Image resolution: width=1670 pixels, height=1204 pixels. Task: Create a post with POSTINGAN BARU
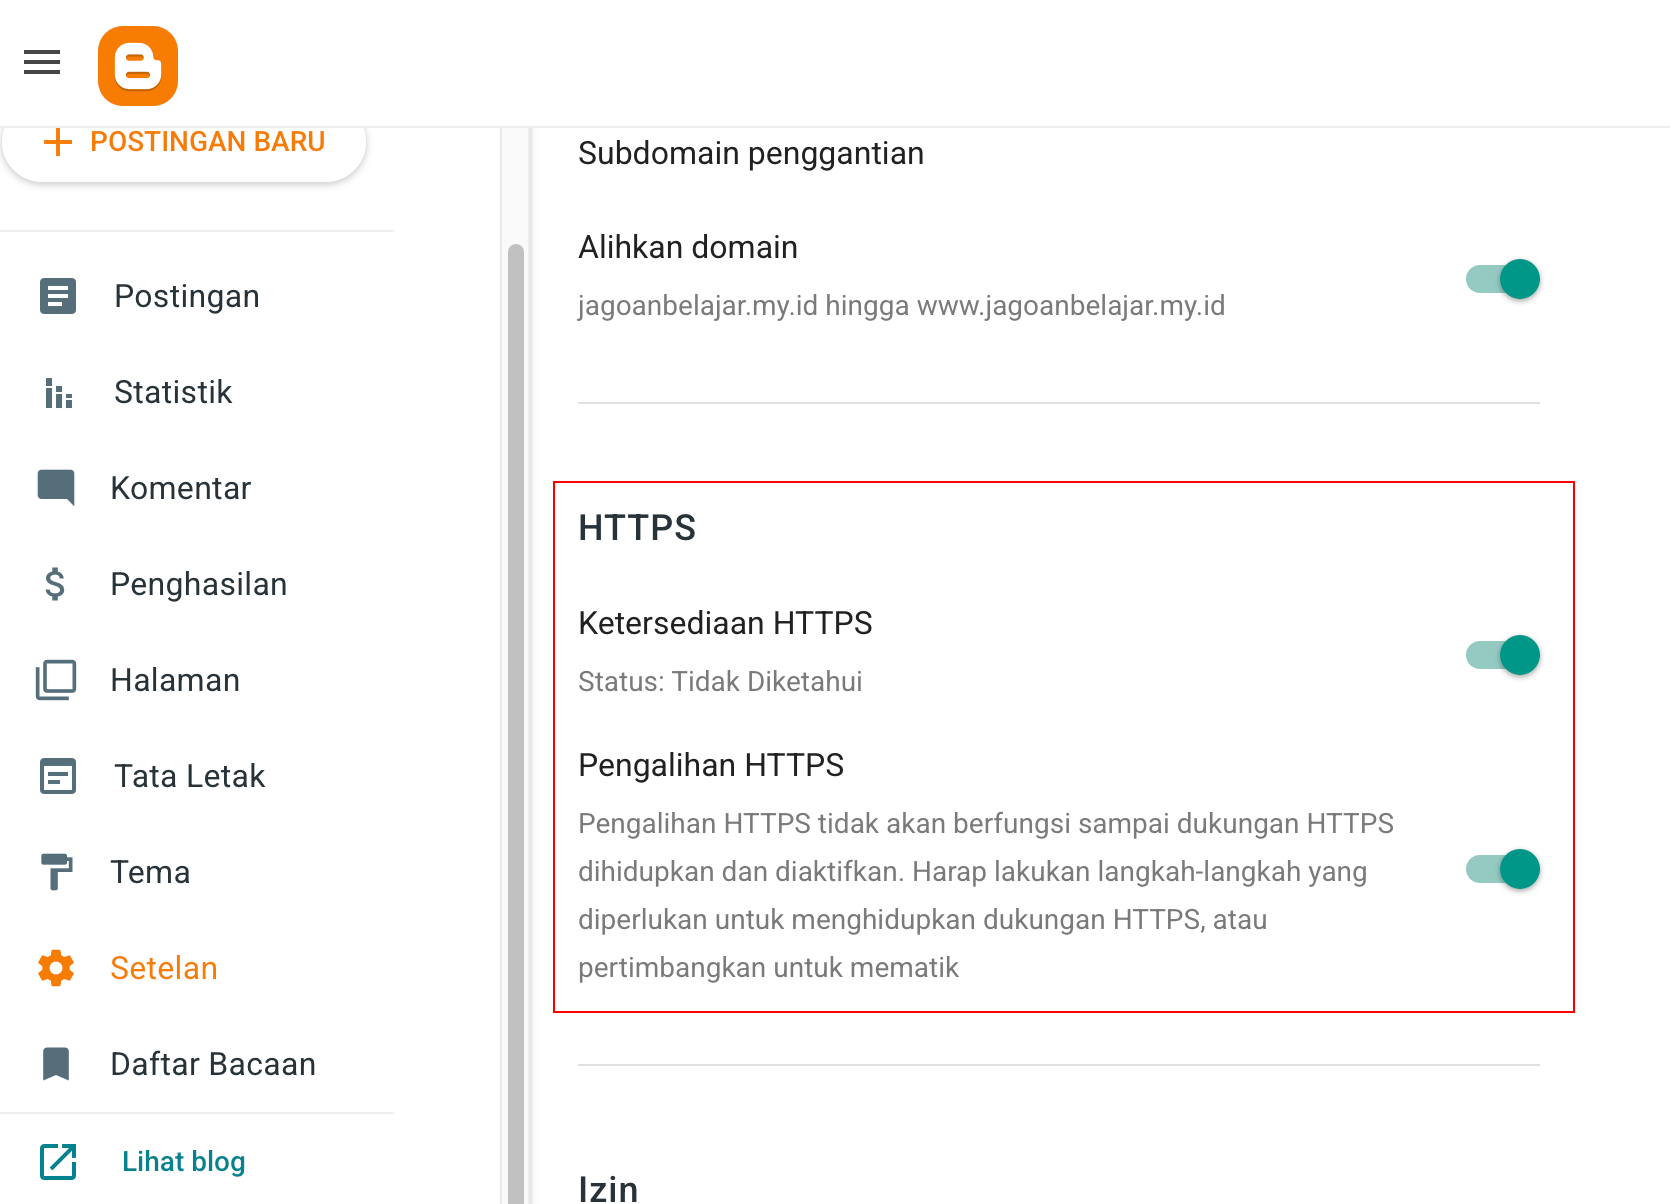(x=184, y=143)
